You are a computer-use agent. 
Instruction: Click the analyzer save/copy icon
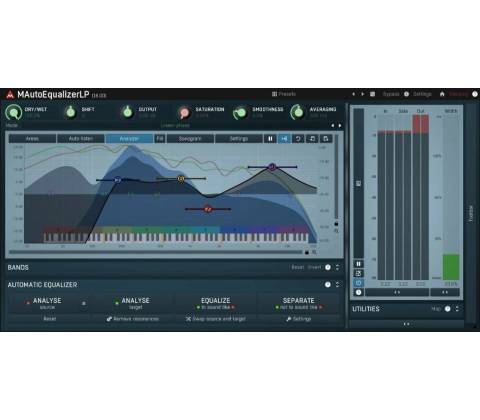[x=326, y=138]
